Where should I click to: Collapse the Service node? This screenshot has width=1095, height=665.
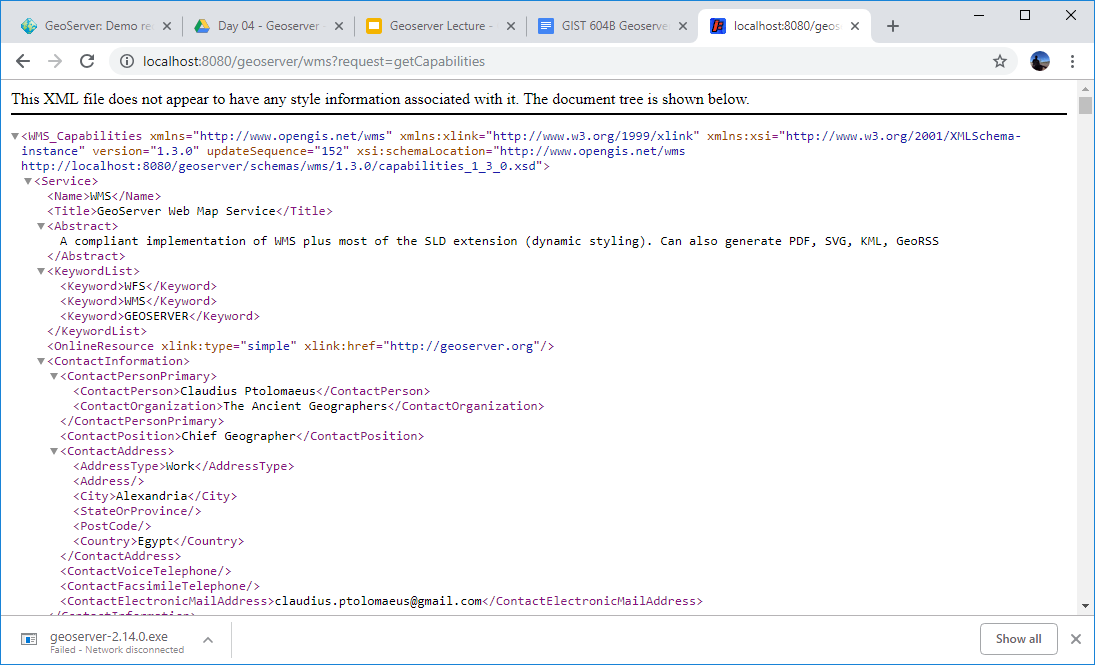[x=28, y=182]
